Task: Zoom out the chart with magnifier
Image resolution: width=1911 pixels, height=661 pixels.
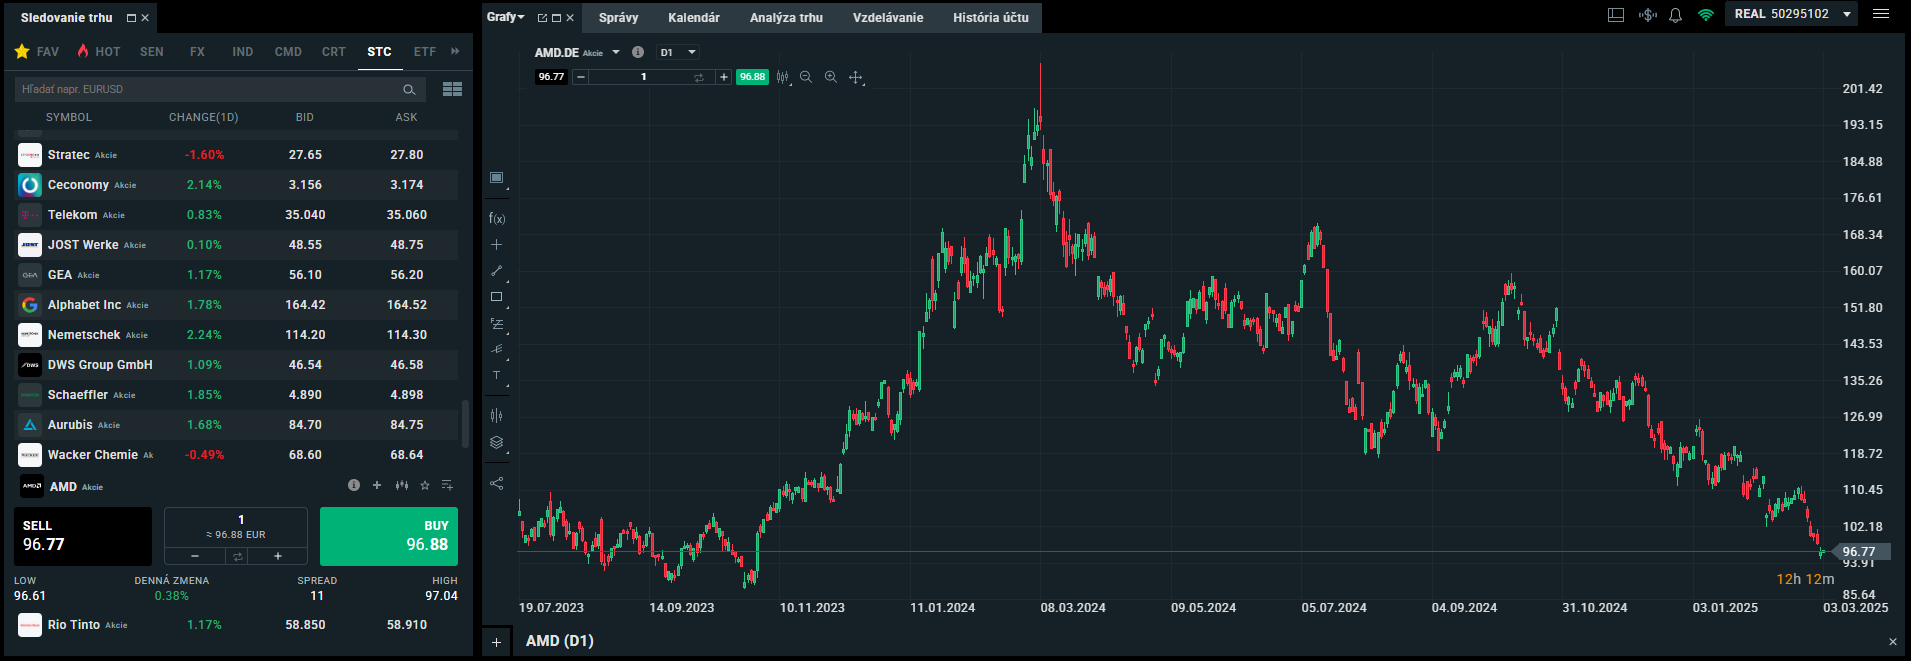Action: click(806, 77)
